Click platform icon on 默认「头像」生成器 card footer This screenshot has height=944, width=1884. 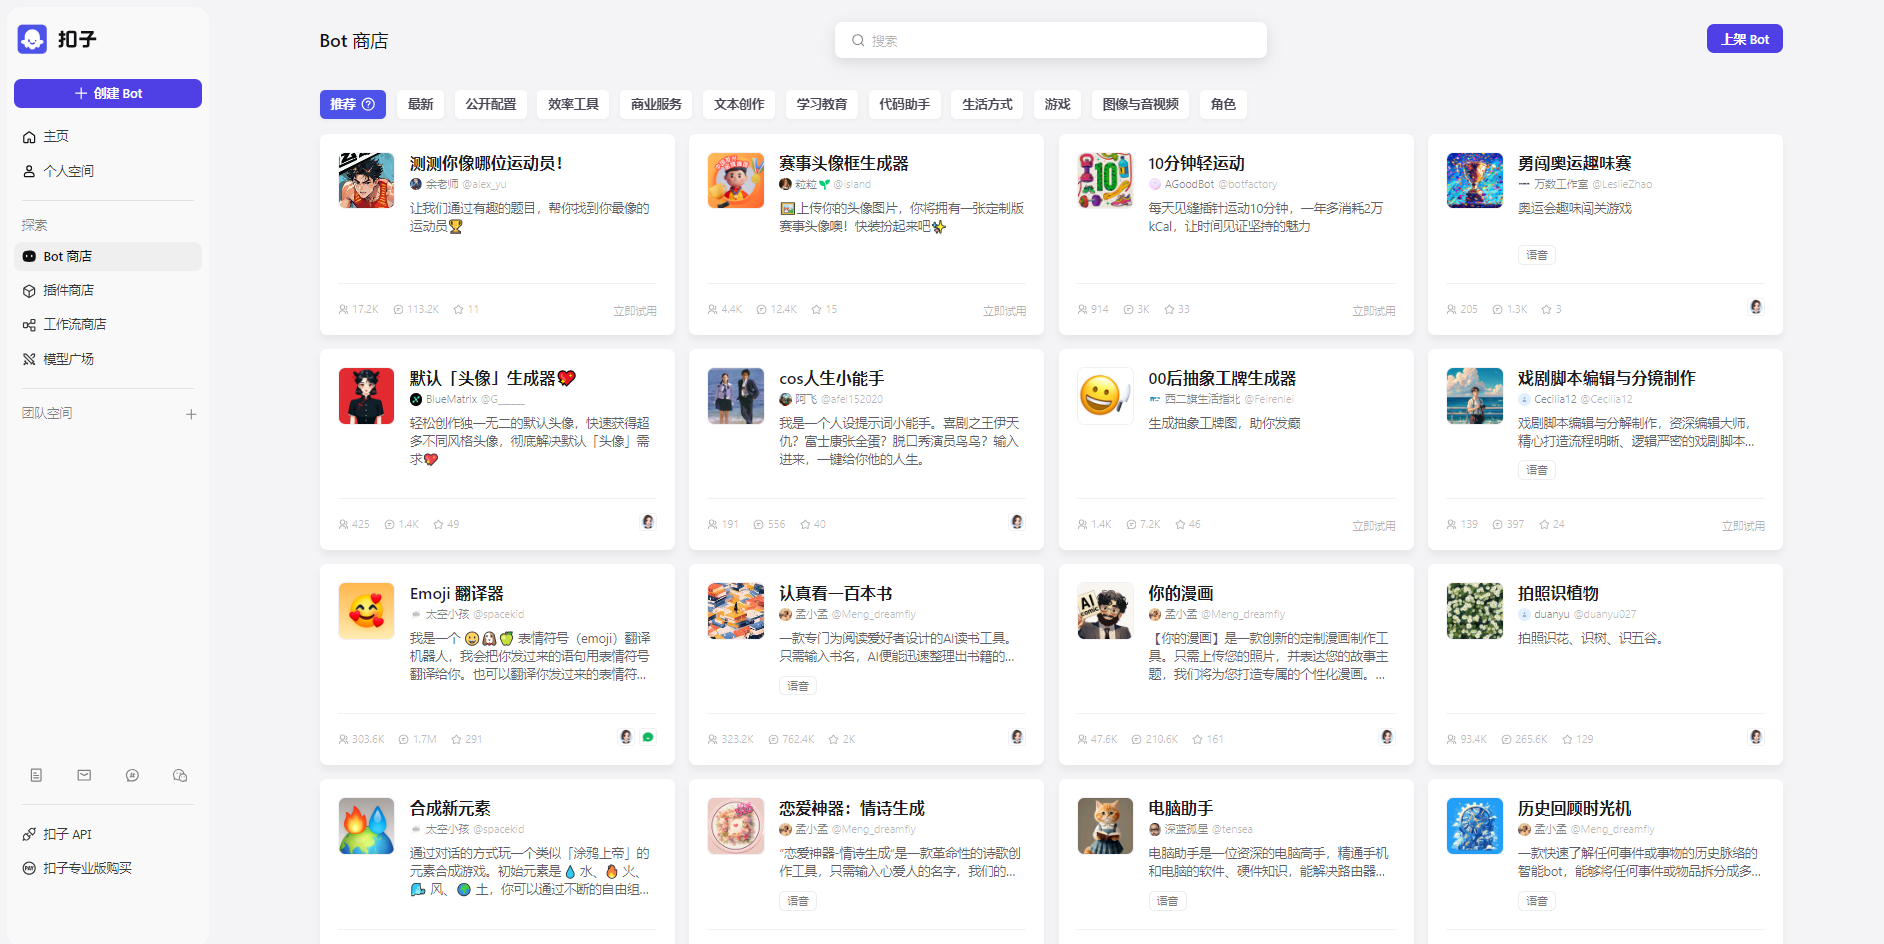[x=648, y=522]
